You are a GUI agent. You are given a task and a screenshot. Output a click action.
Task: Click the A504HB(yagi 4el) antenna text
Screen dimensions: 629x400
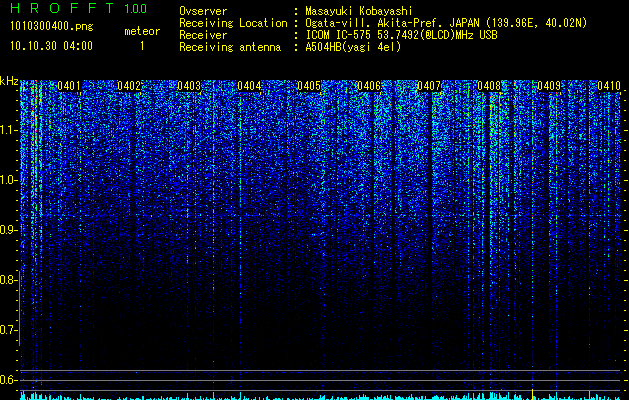click(353, 47)
